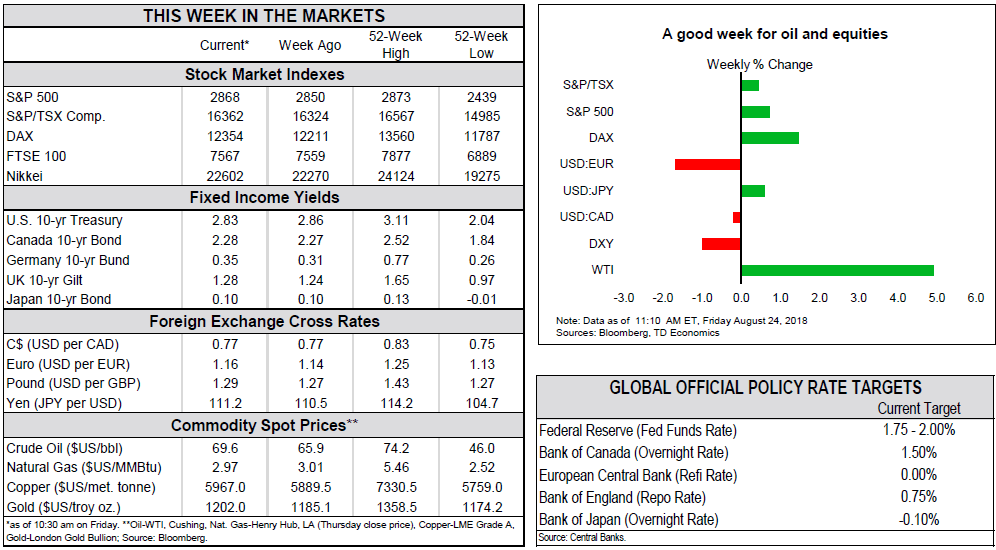Screen dimensions: 996x550
Task: Select 'Foreign Exchange Cross Rates' header
Action: tap(264, 322)
